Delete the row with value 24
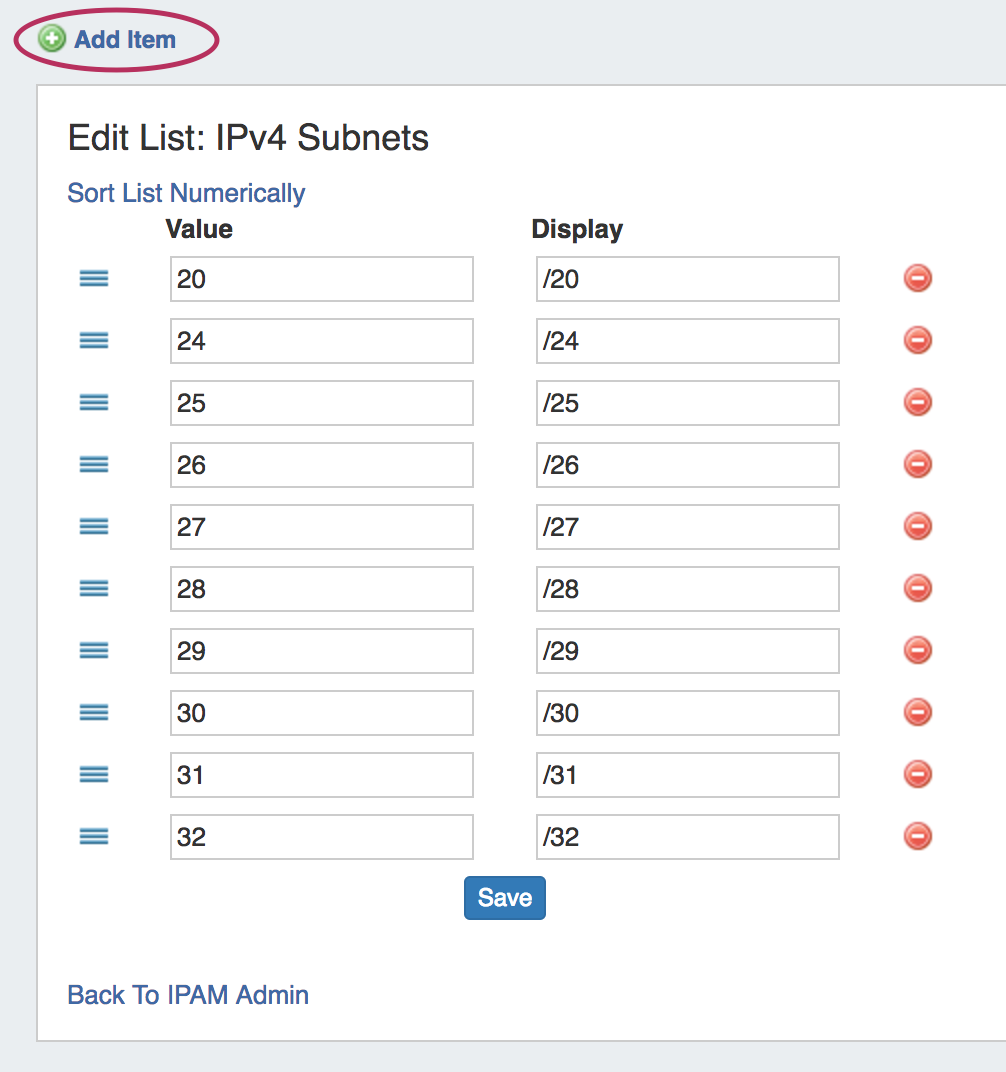The height and width of the screenshot is (1072, 1006). tap(917, 340)
